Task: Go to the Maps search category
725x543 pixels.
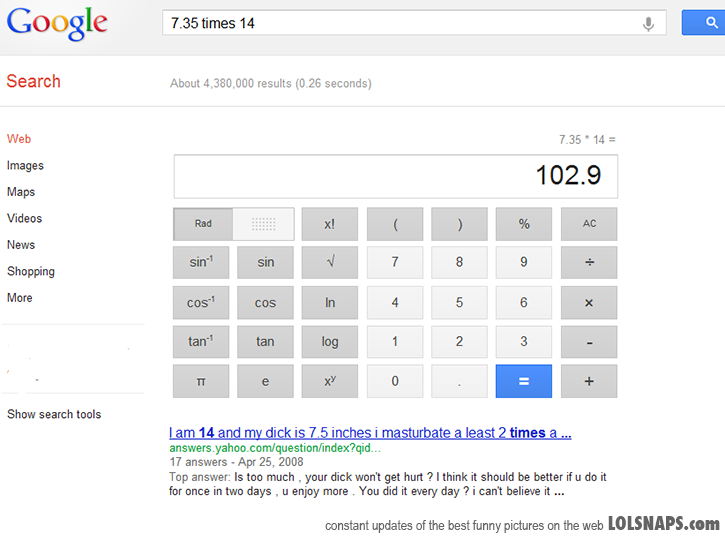Action: [21, 192]
